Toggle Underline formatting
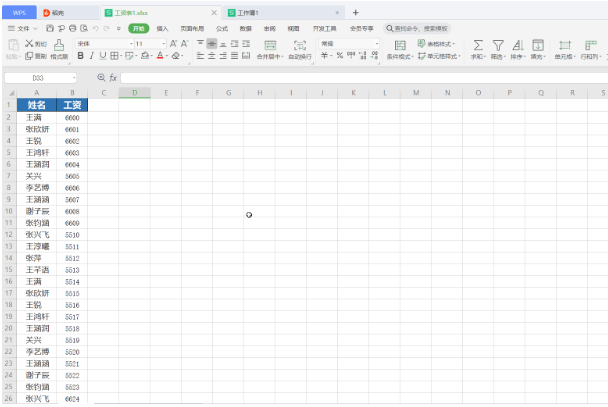Screen dimensions: 608x407 103,56
